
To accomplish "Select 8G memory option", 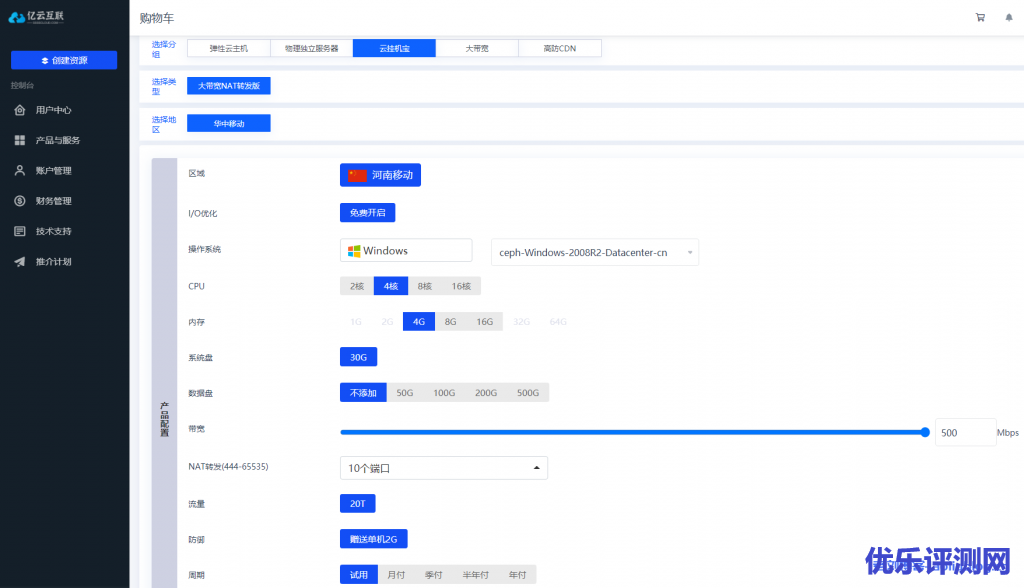I will [450, 322].
